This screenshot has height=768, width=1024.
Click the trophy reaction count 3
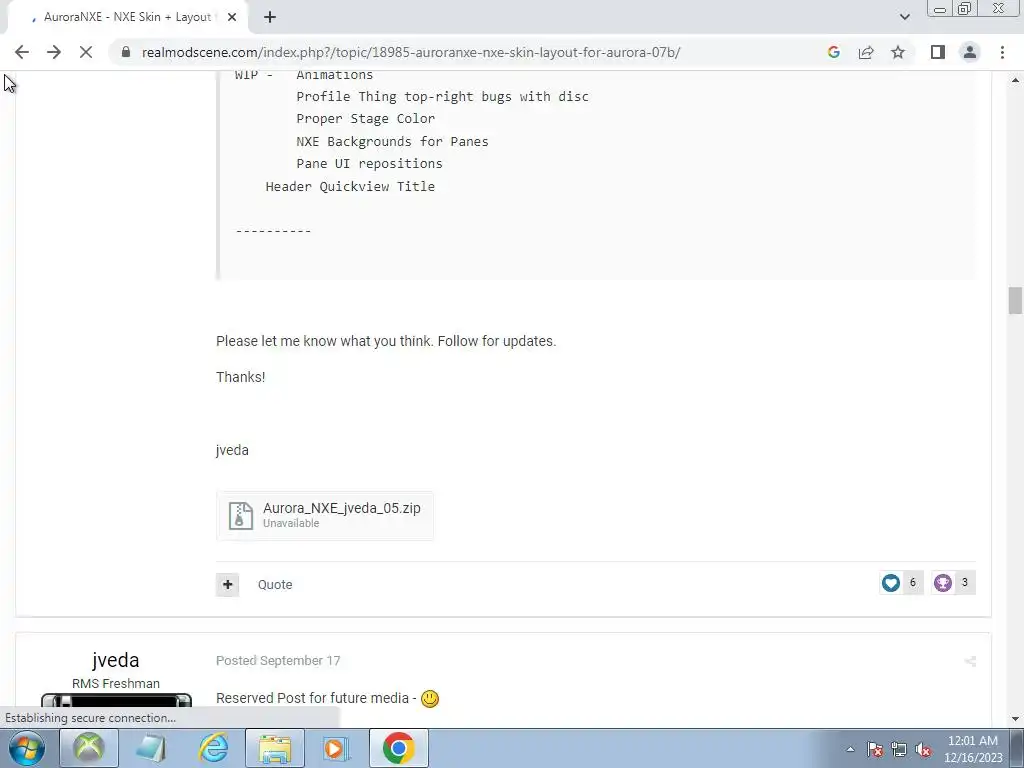click(x=965, y=582)
